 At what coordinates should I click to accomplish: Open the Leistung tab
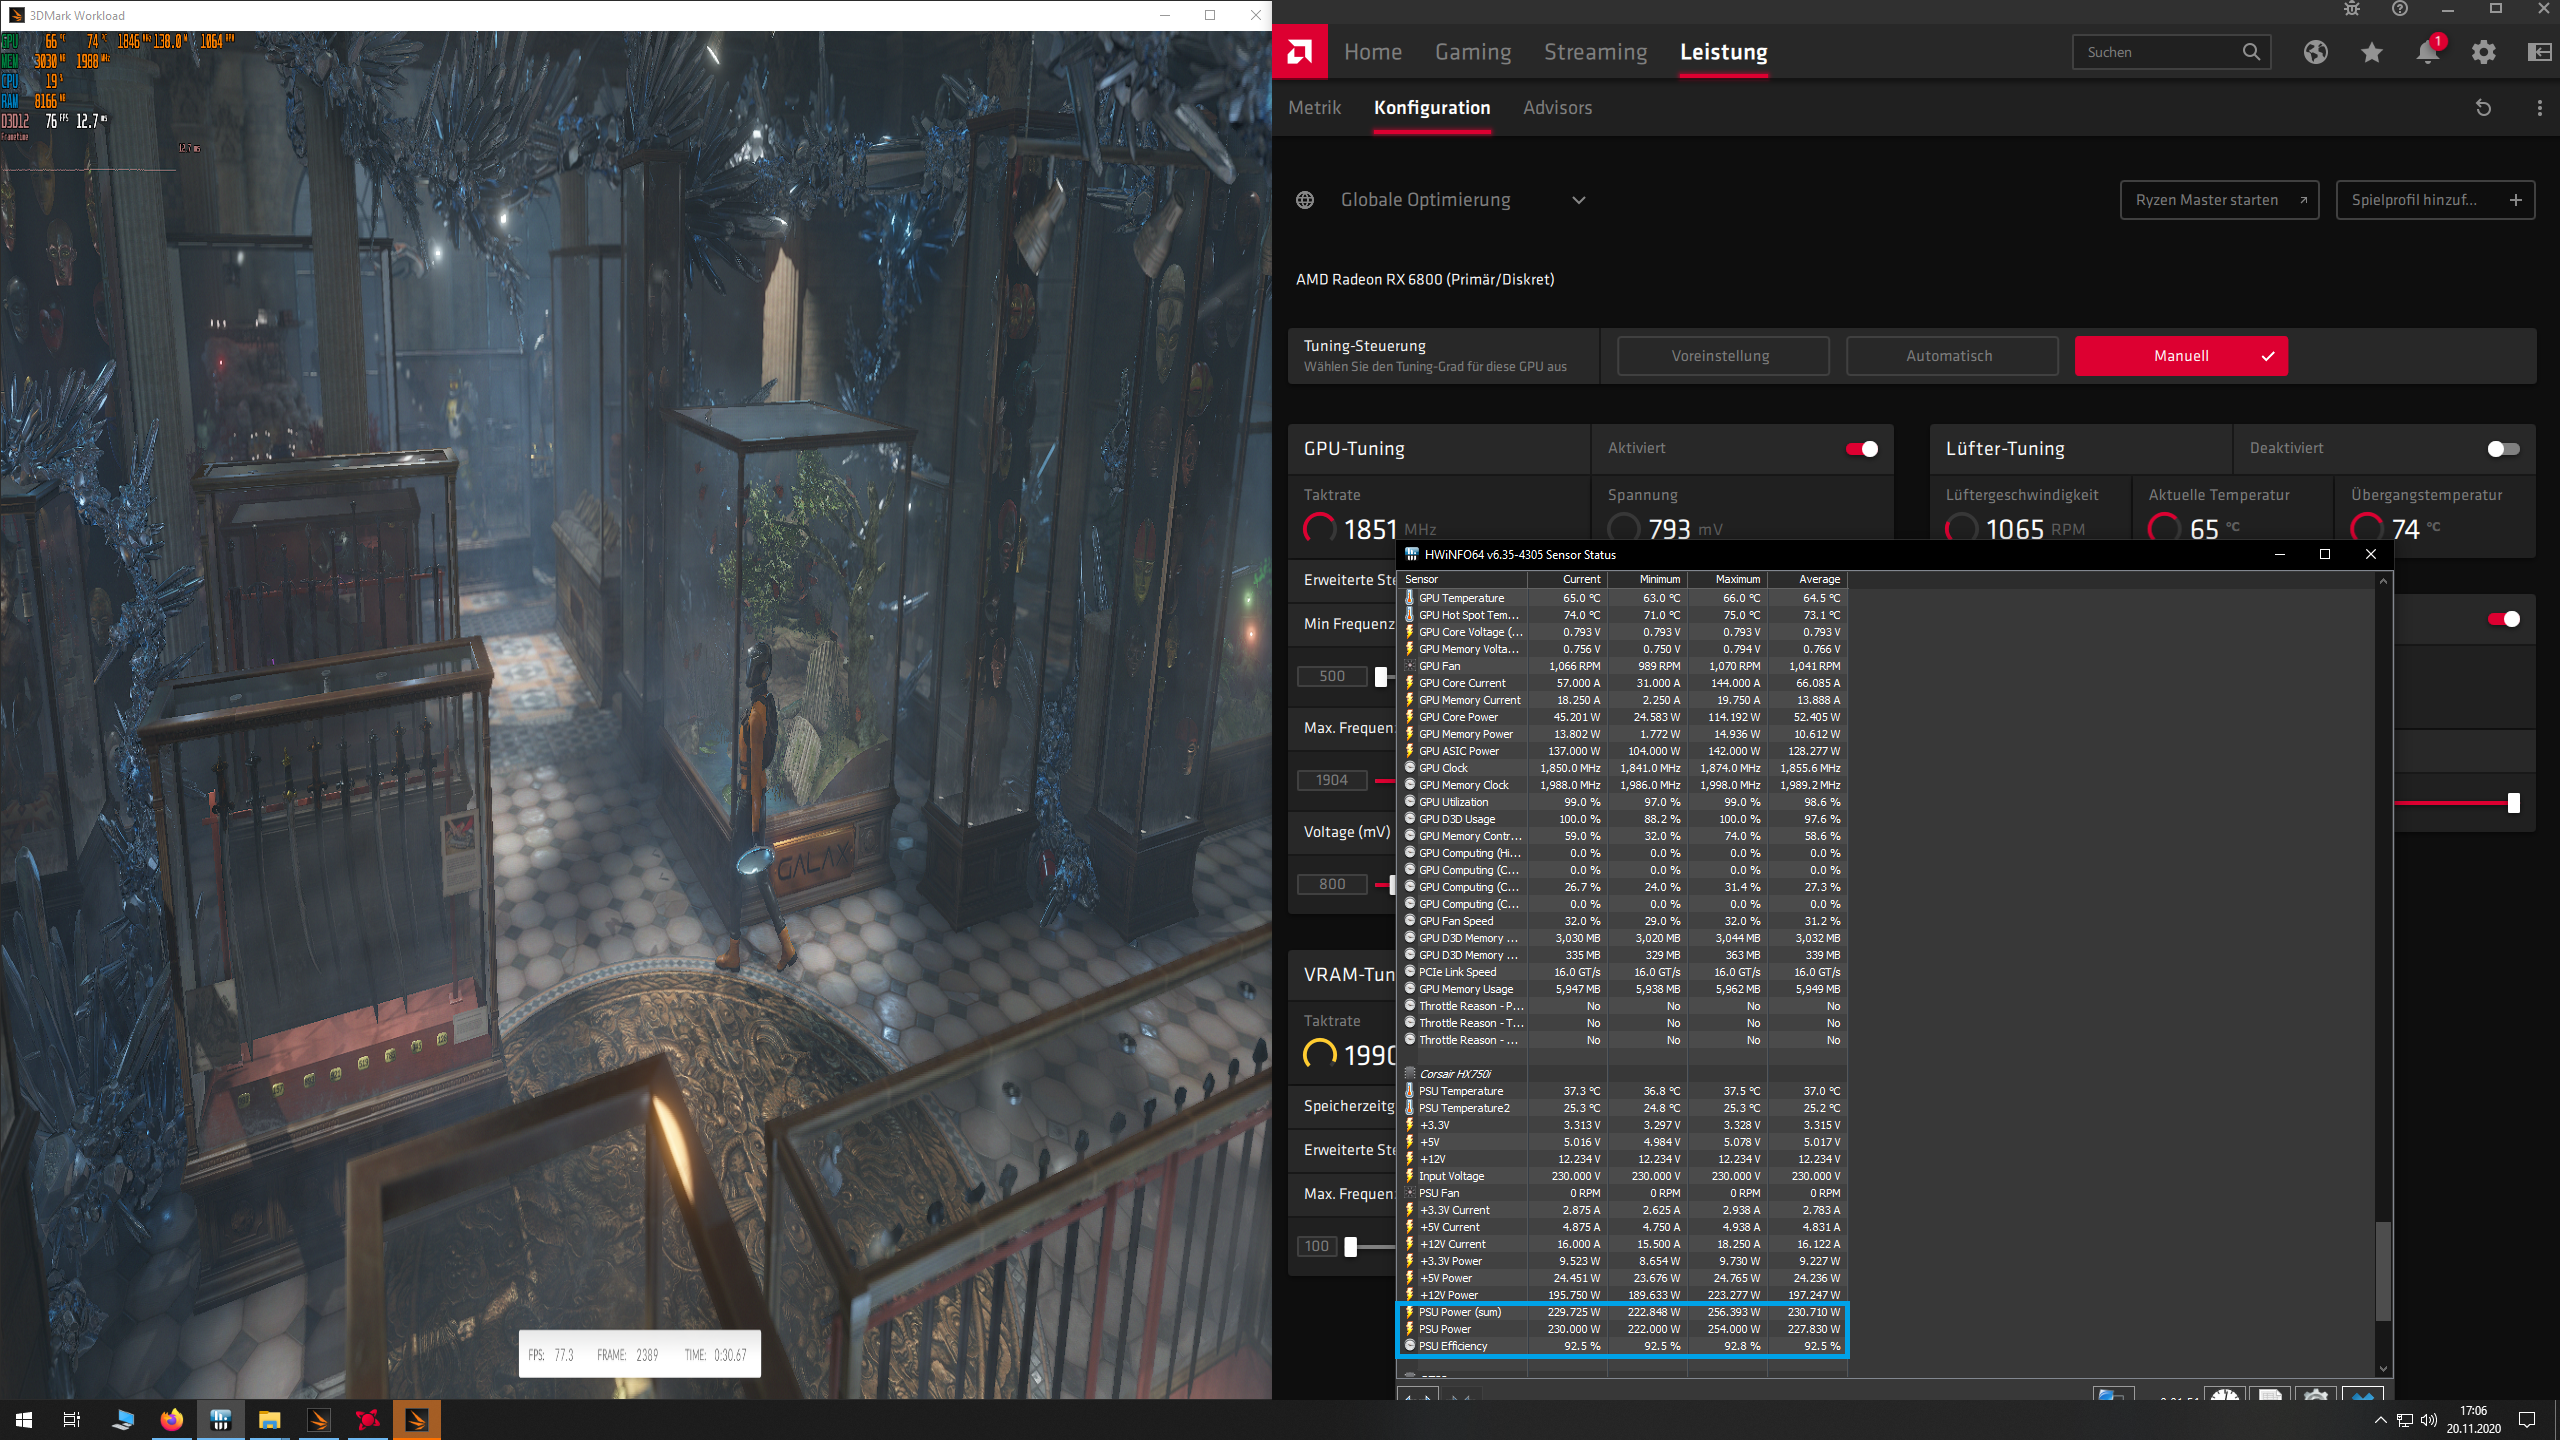pos(1724,52)
